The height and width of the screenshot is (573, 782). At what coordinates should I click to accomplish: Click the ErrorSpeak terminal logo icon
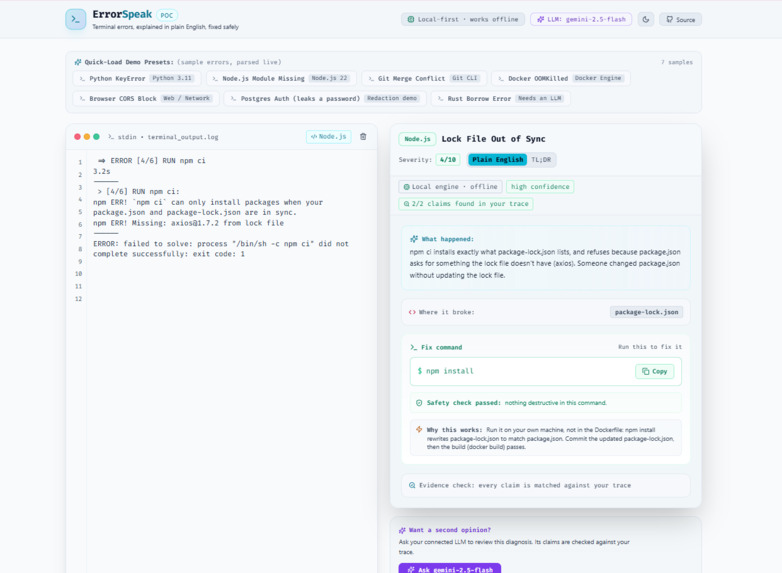point(75,19)
